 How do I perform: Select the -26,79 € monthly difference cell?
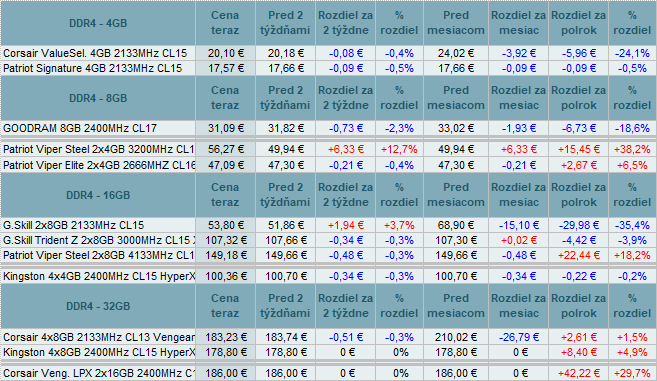(519, 337)
